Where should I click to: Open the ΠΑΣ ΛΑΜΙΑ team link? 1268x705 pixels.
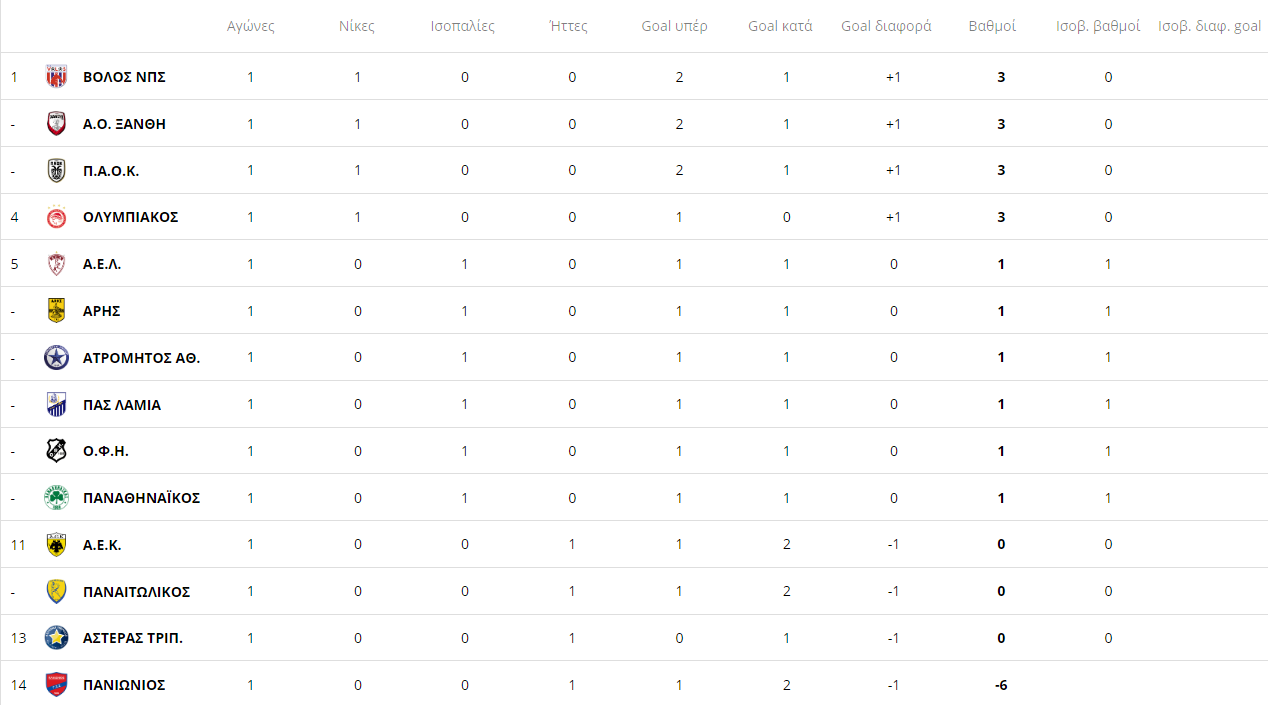pyautogui.click(x=121, y=405)
